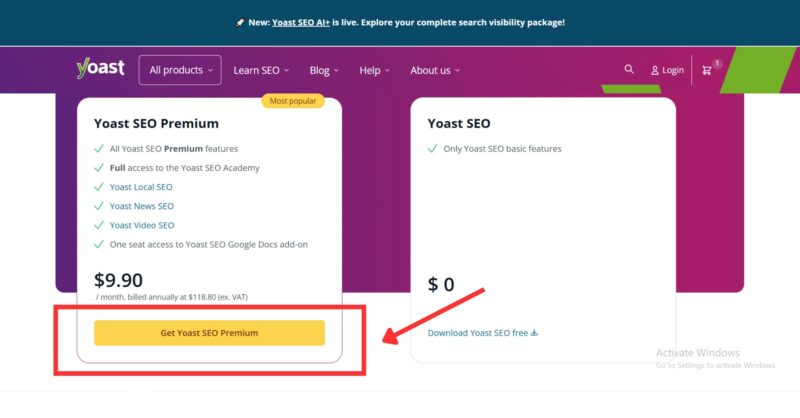Click the rocket icon in the announcement bar
The height and width of the screenshot is (418, 800).
point(242,22)
